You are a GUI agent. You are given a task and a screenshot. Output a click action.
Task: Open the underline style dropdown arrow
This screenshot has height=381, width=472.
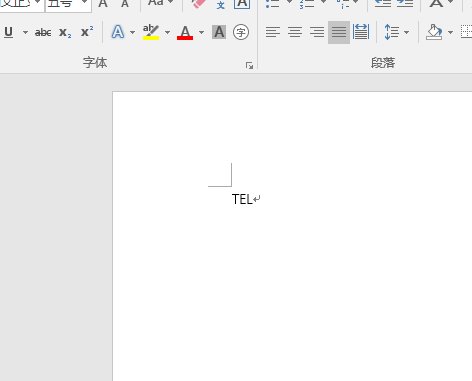[x=25, y=32]
